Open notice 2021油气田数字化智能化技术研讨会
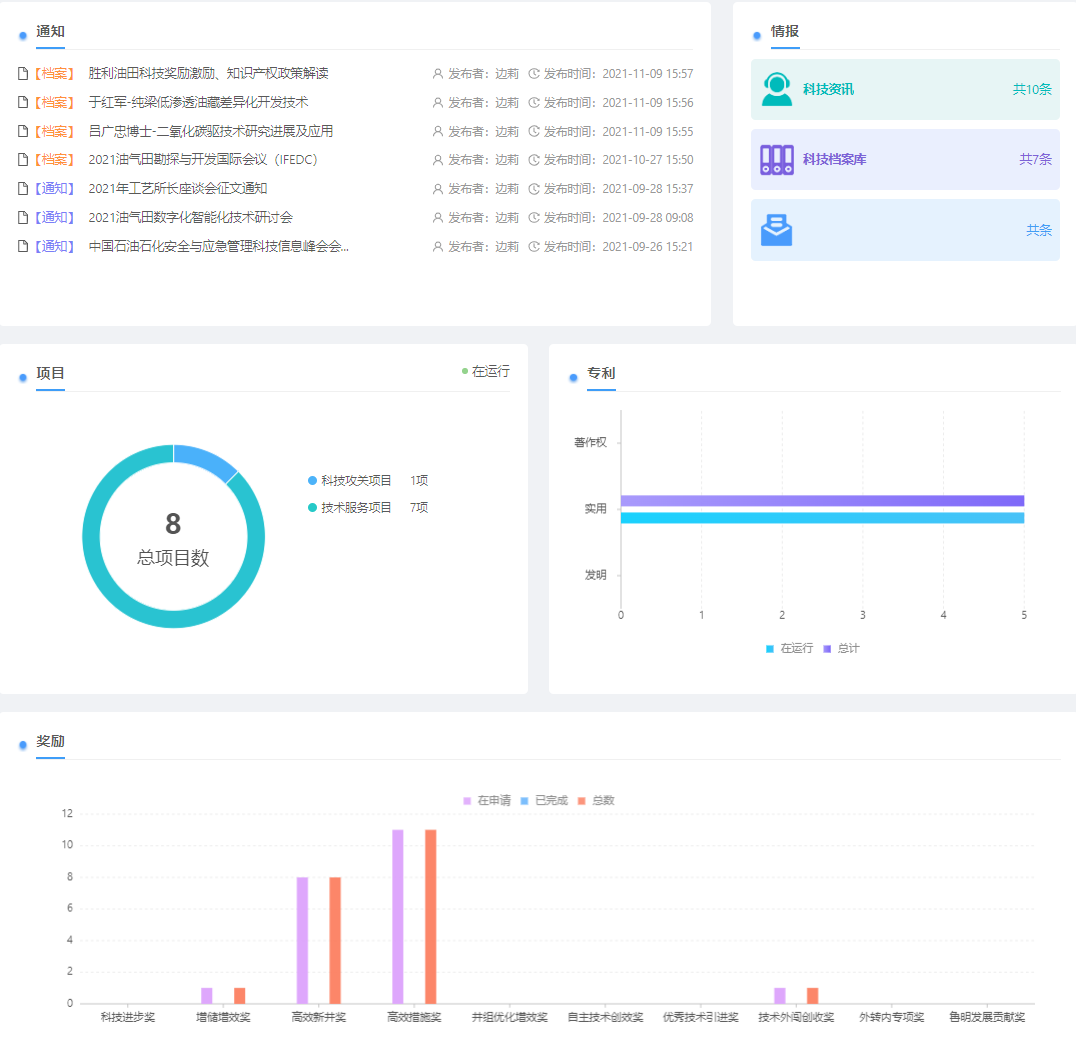 pos(190,218)
